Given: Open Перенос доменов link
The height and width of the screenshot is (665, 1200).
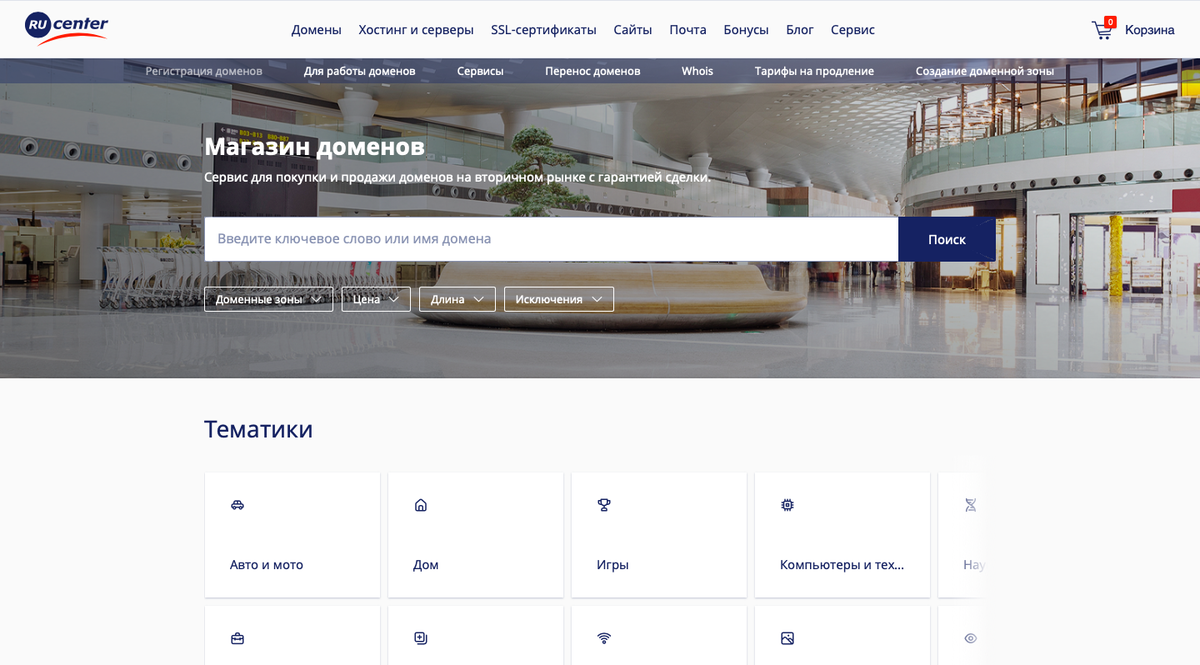Looking at the screenshot, I should (x=593, y=71).
